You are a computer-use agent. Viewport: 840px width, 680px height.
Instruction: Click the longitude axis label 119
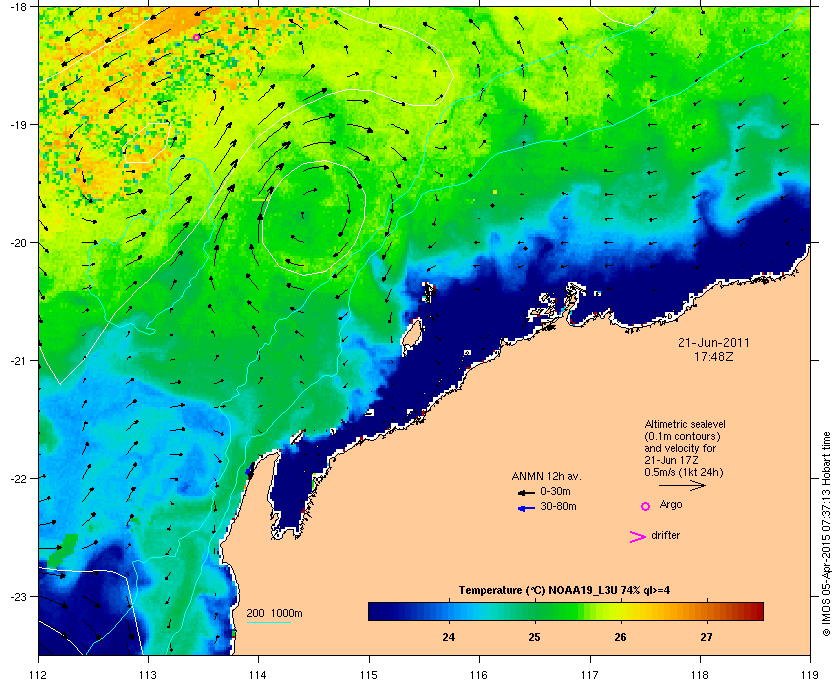(x=810, y=675)
